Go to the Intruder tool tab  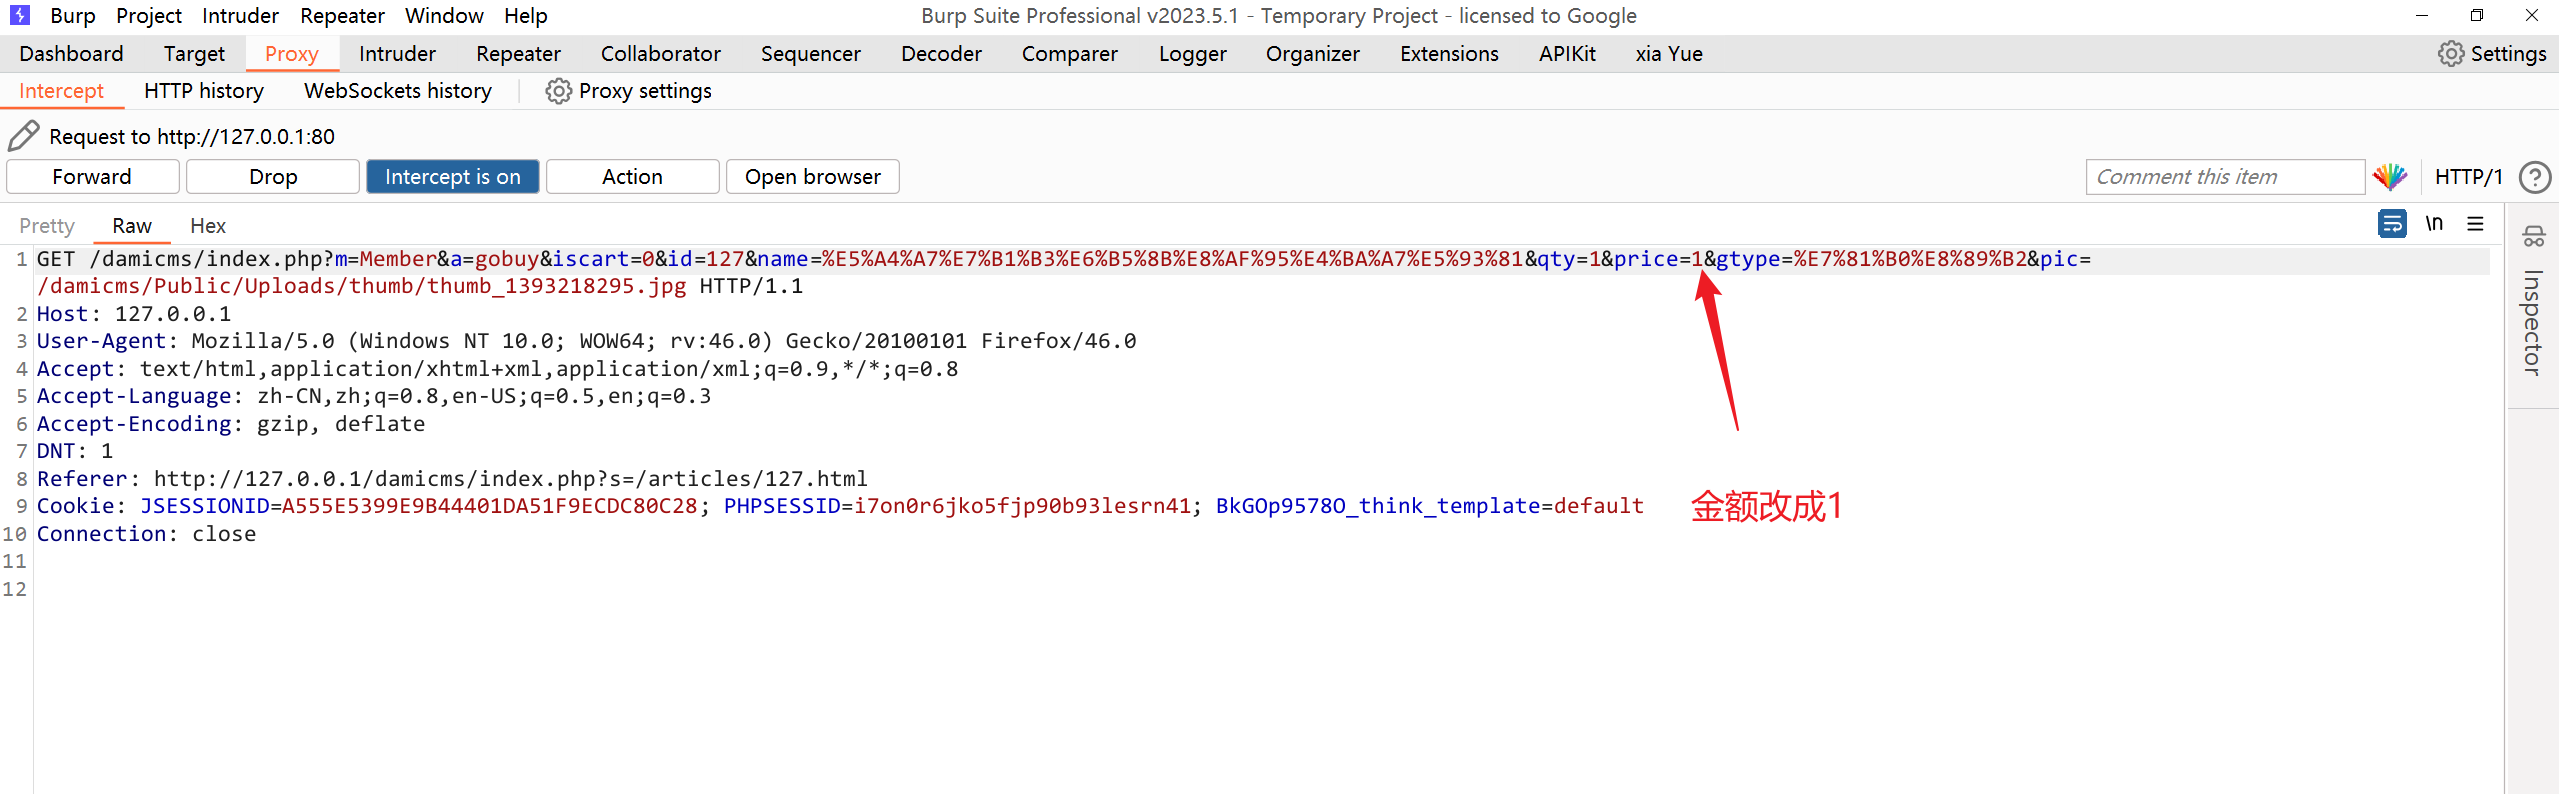pos(397,54)
